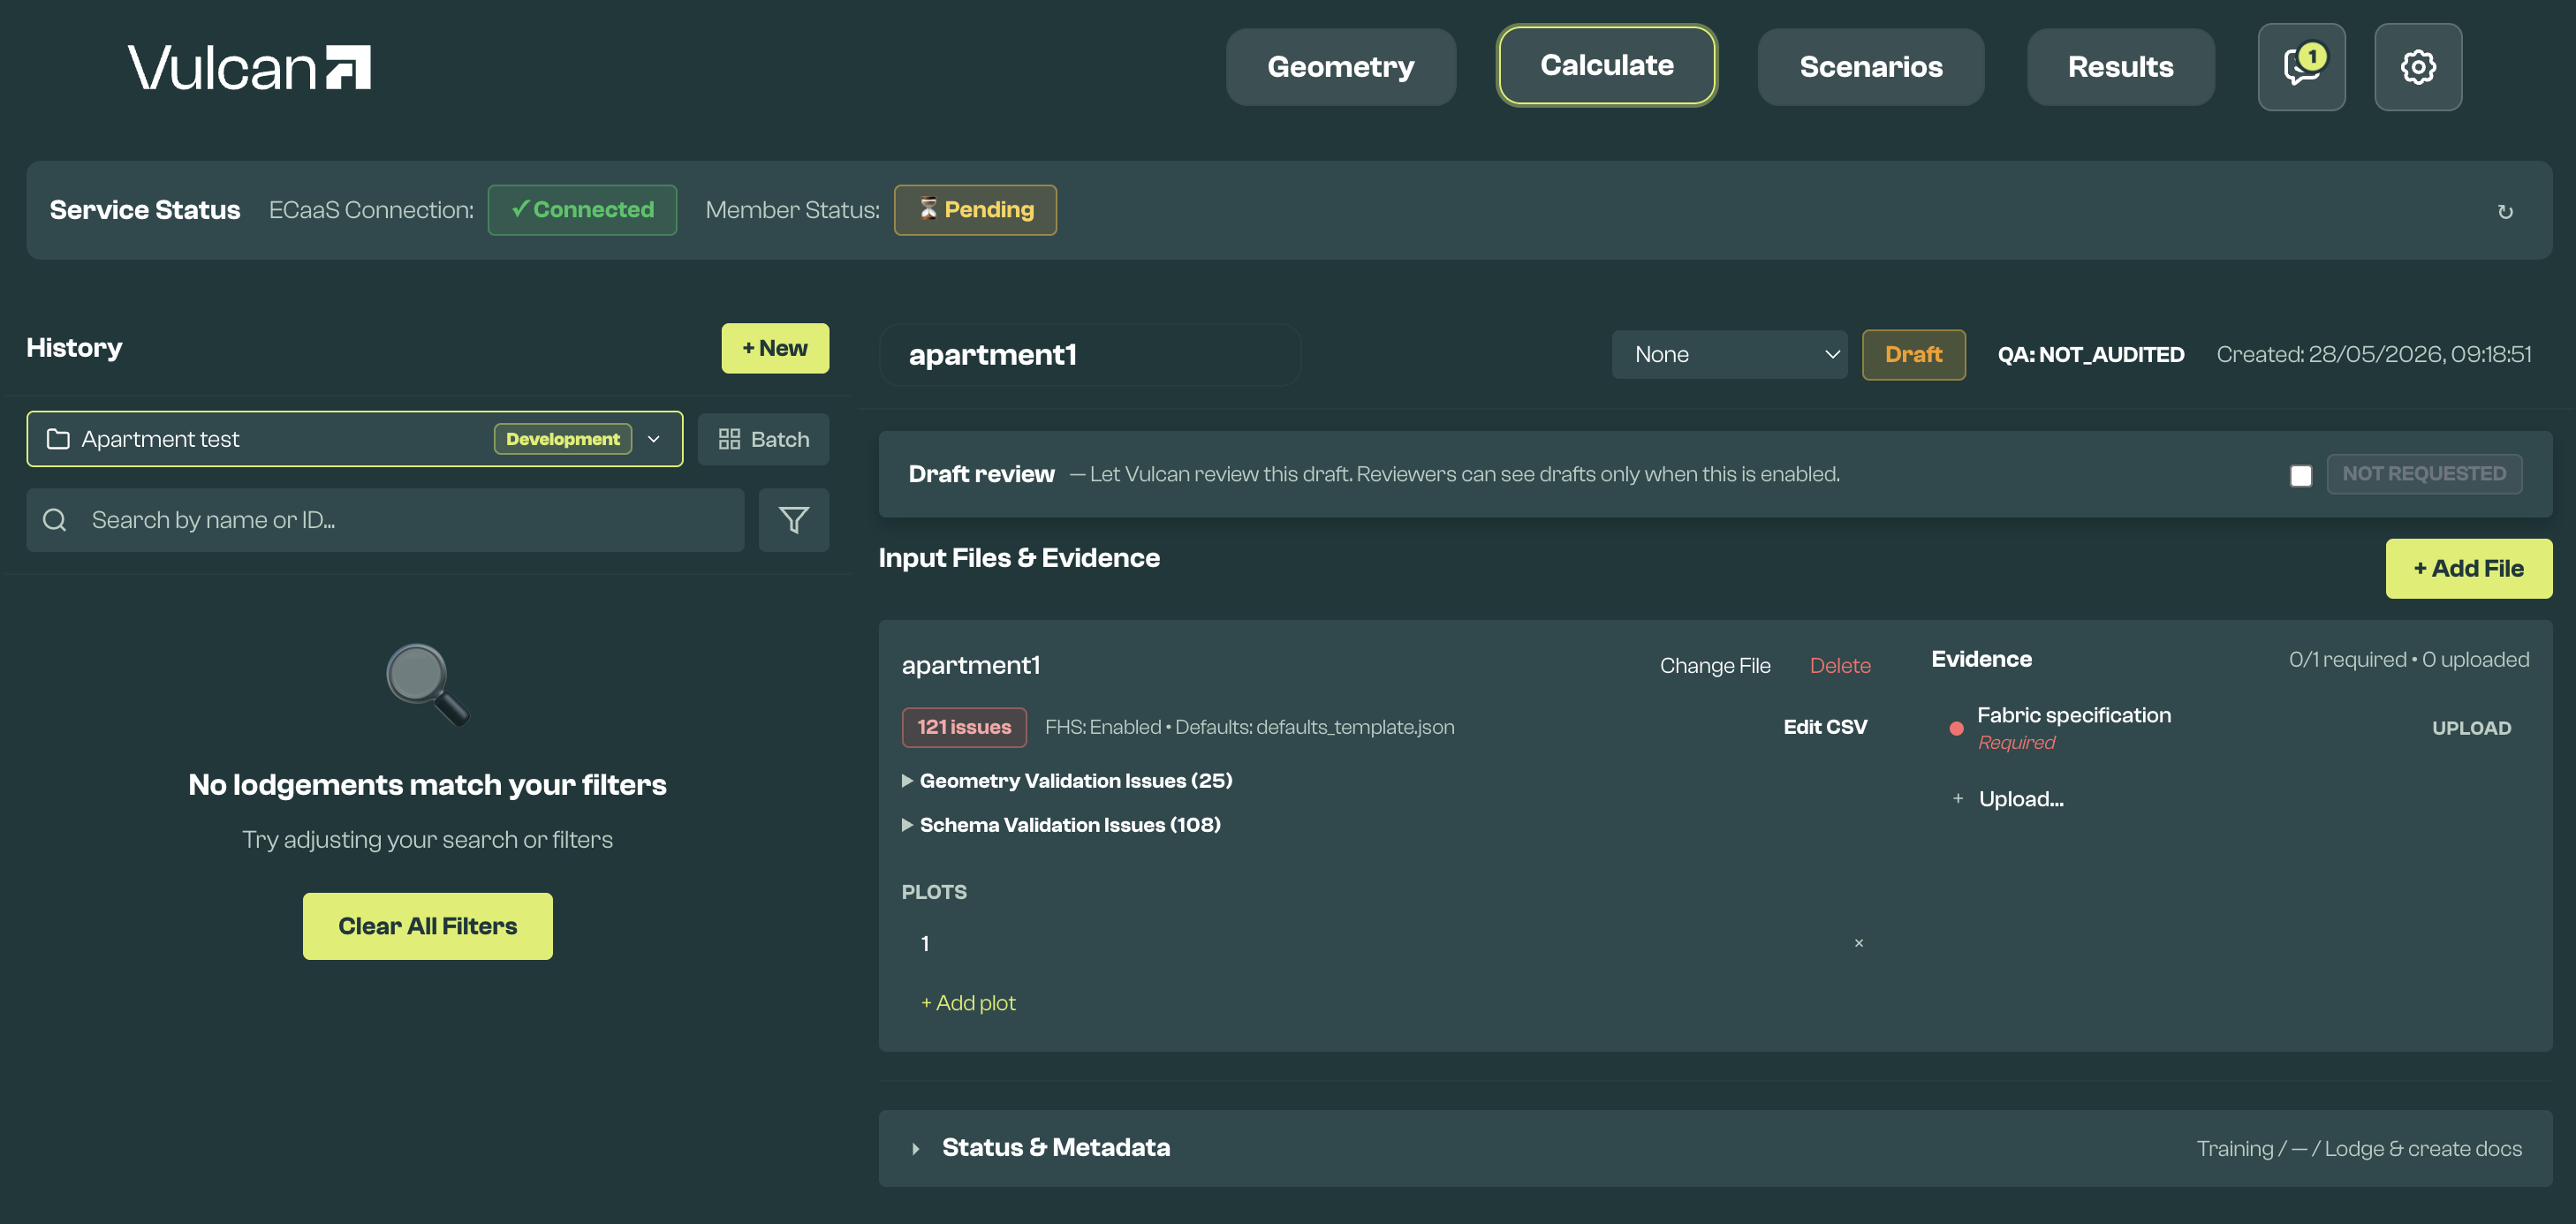This screenshot has height=1224, width=2576.
Task: Open the None dropdown selector
Action: click(1729, 355)
